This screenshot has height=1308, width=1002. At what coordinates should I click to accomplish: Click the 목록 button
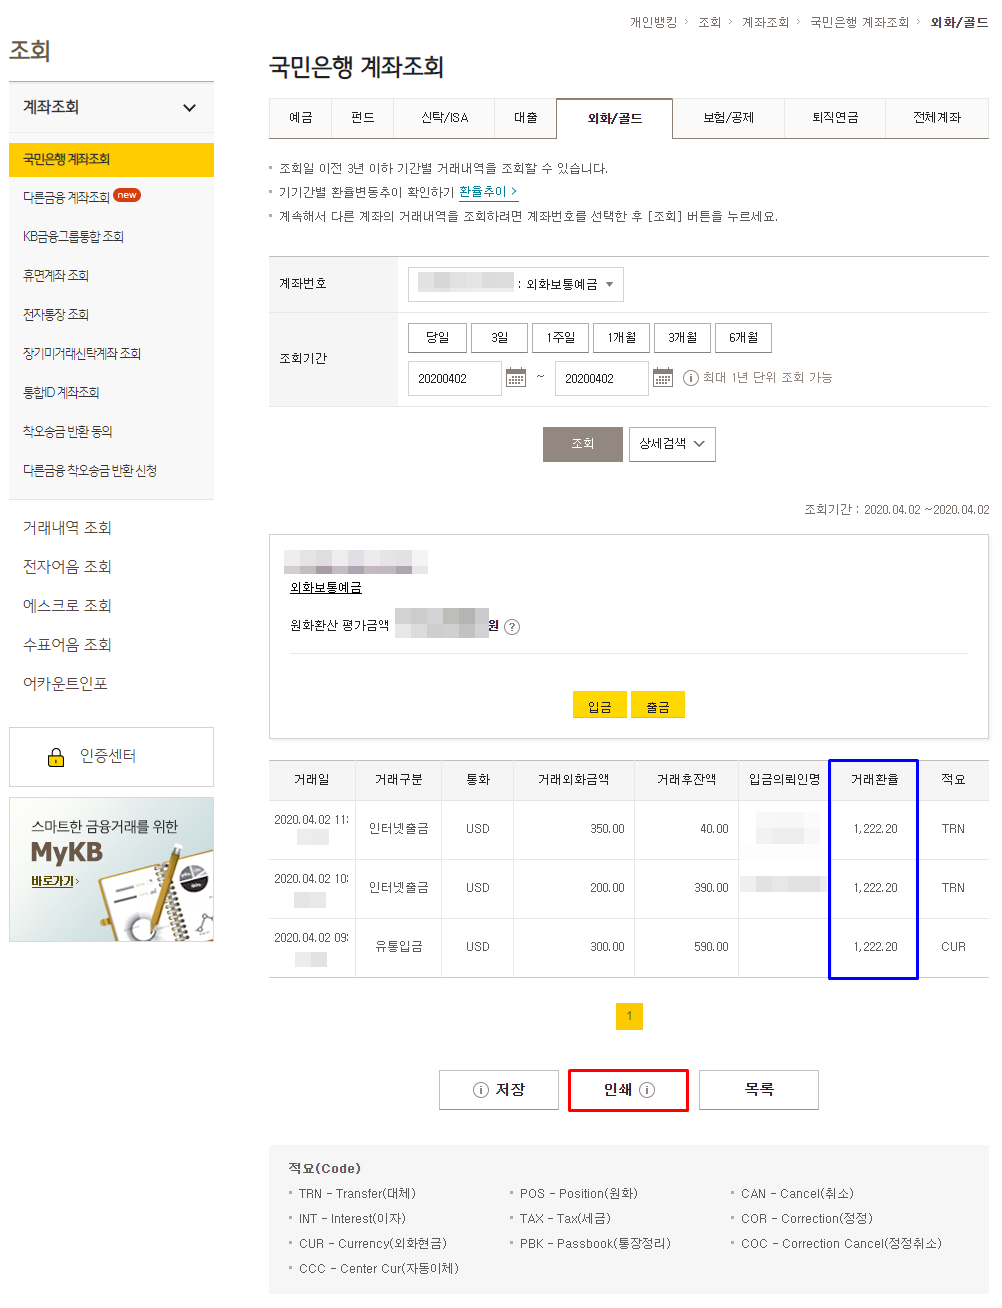tap(759, 1090)
